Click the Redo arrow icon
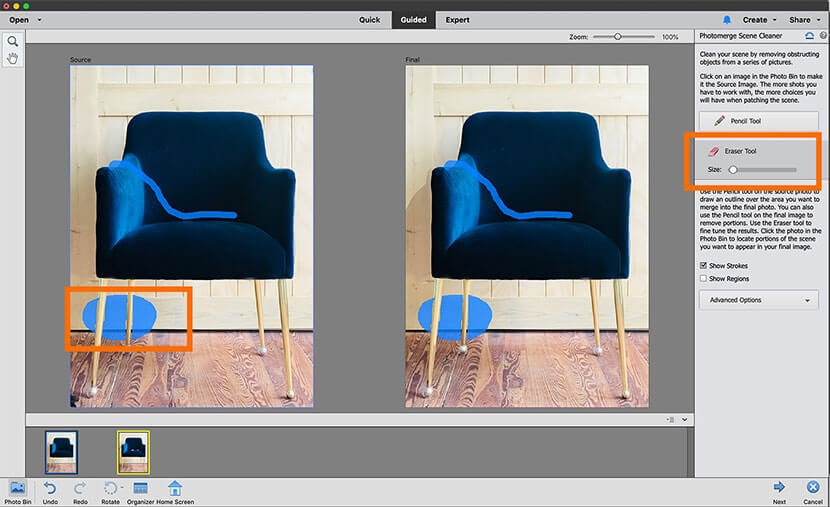 [x=80, y=488]
